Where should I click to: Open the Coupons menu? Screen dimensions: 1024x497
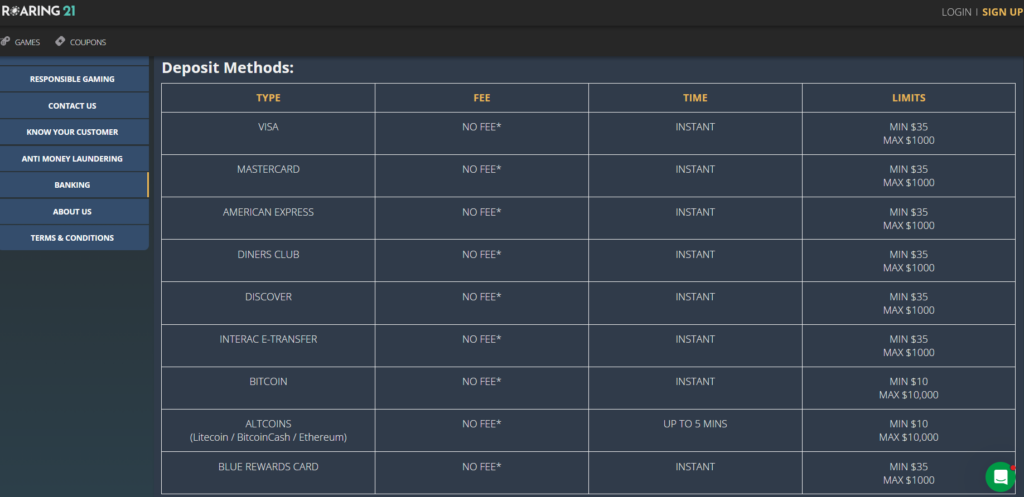click(88, 42)
